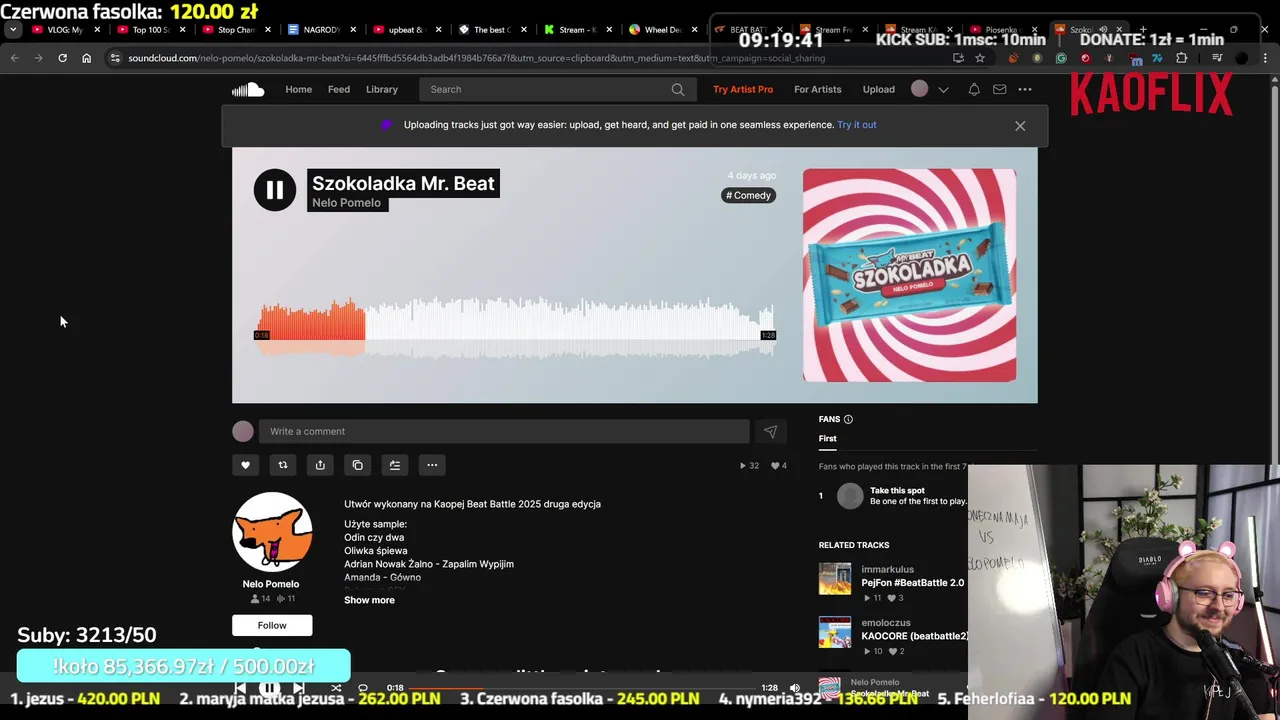
Task: Open PejFon track thumbnail
Action: point(835,578)
